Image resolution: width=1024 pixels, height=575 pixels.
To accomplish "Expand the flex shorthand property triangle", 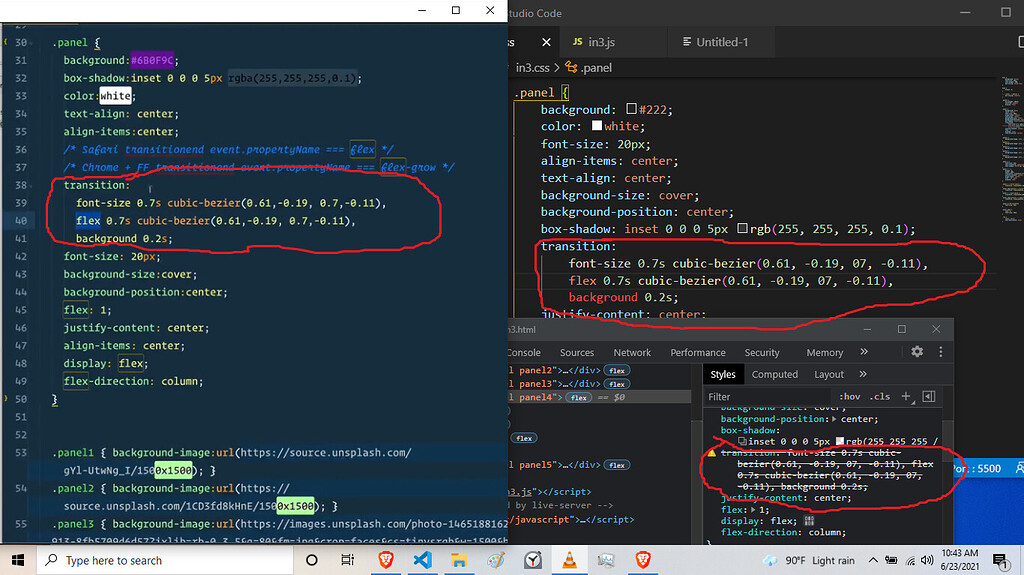I will coord(752,509).
